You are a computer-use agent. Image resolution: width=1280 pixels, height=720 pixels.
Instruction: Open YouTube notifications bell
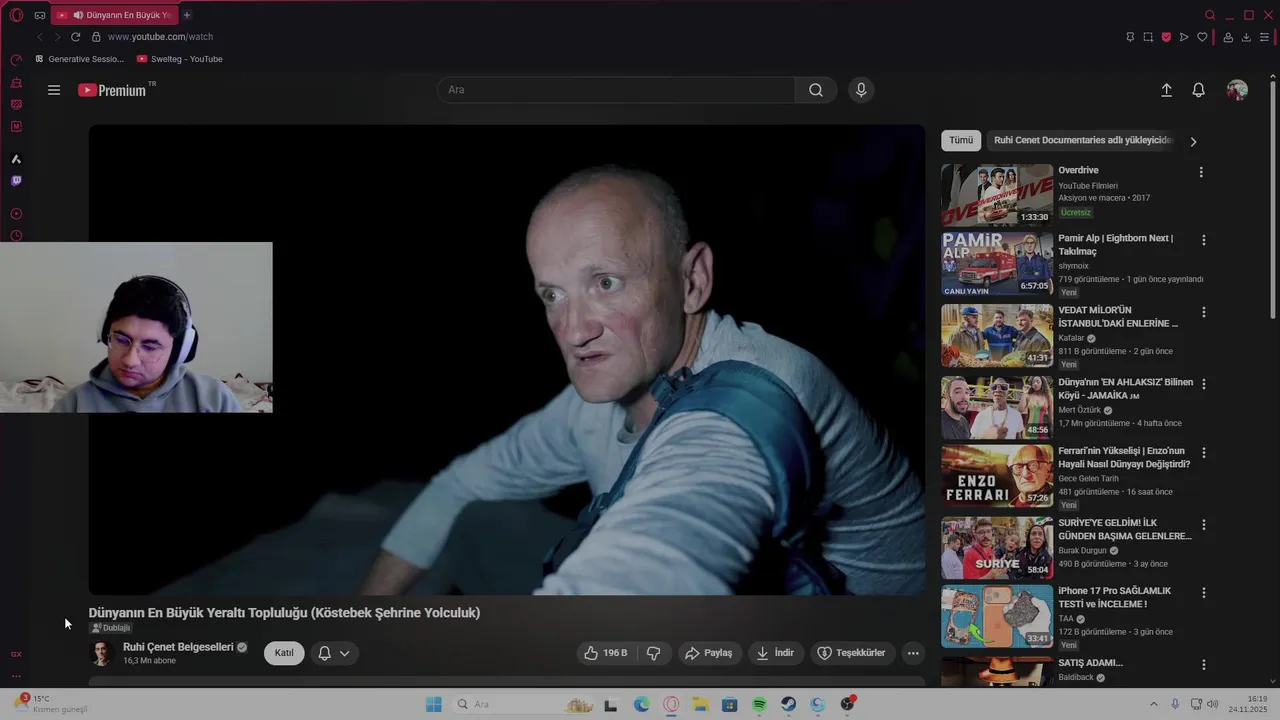point(1198,90)
